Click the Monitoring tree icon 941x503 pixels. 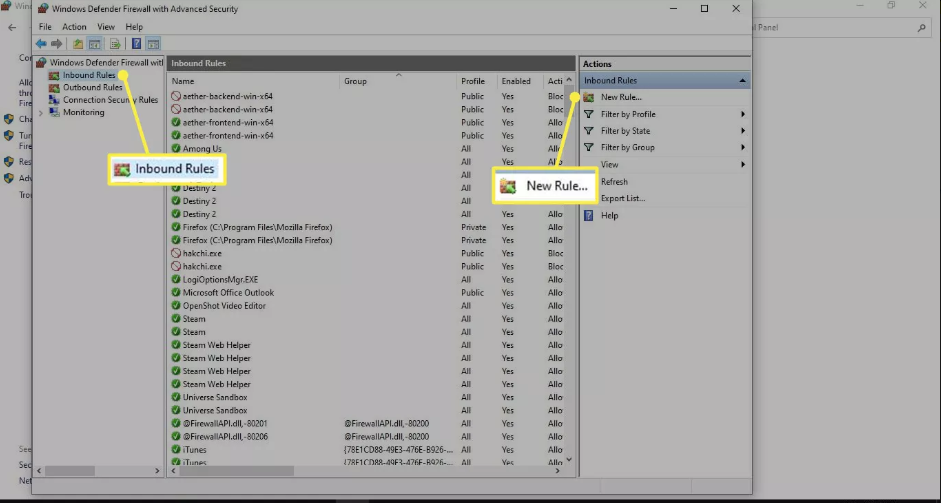(54, 112)
